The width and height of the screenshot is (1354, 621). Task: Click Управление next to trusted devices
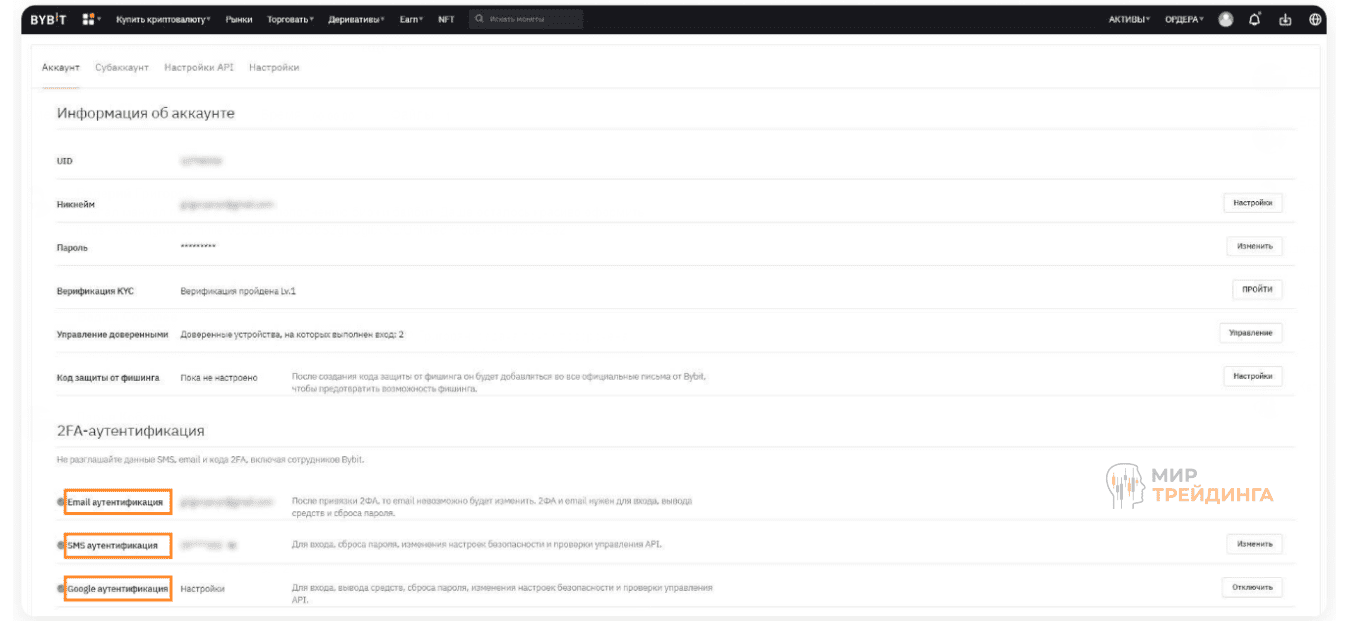[x=1251, y=332]
